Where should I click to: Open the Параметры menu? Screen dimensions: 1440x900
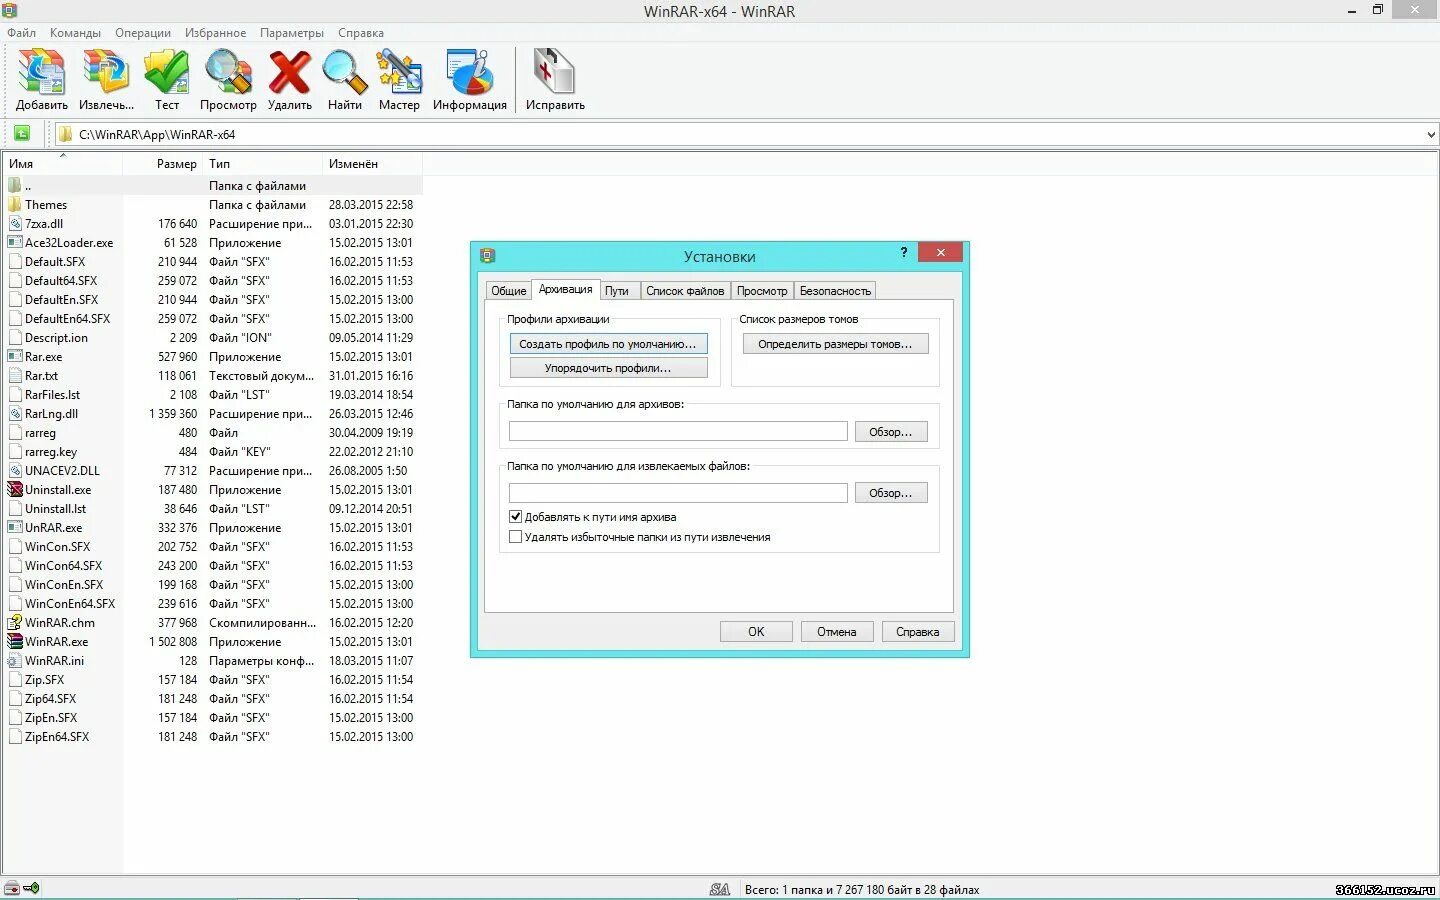tap(292, 33)
